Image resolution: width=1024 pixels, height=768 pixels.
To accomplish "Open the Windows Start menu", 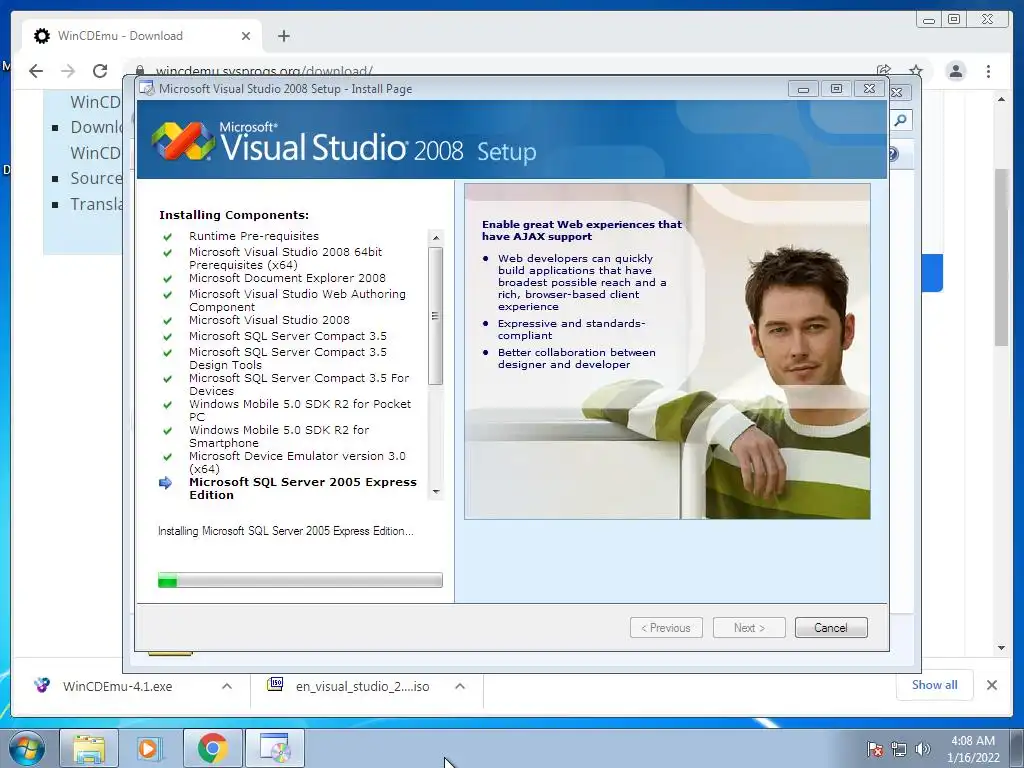I will click(27, 748).
